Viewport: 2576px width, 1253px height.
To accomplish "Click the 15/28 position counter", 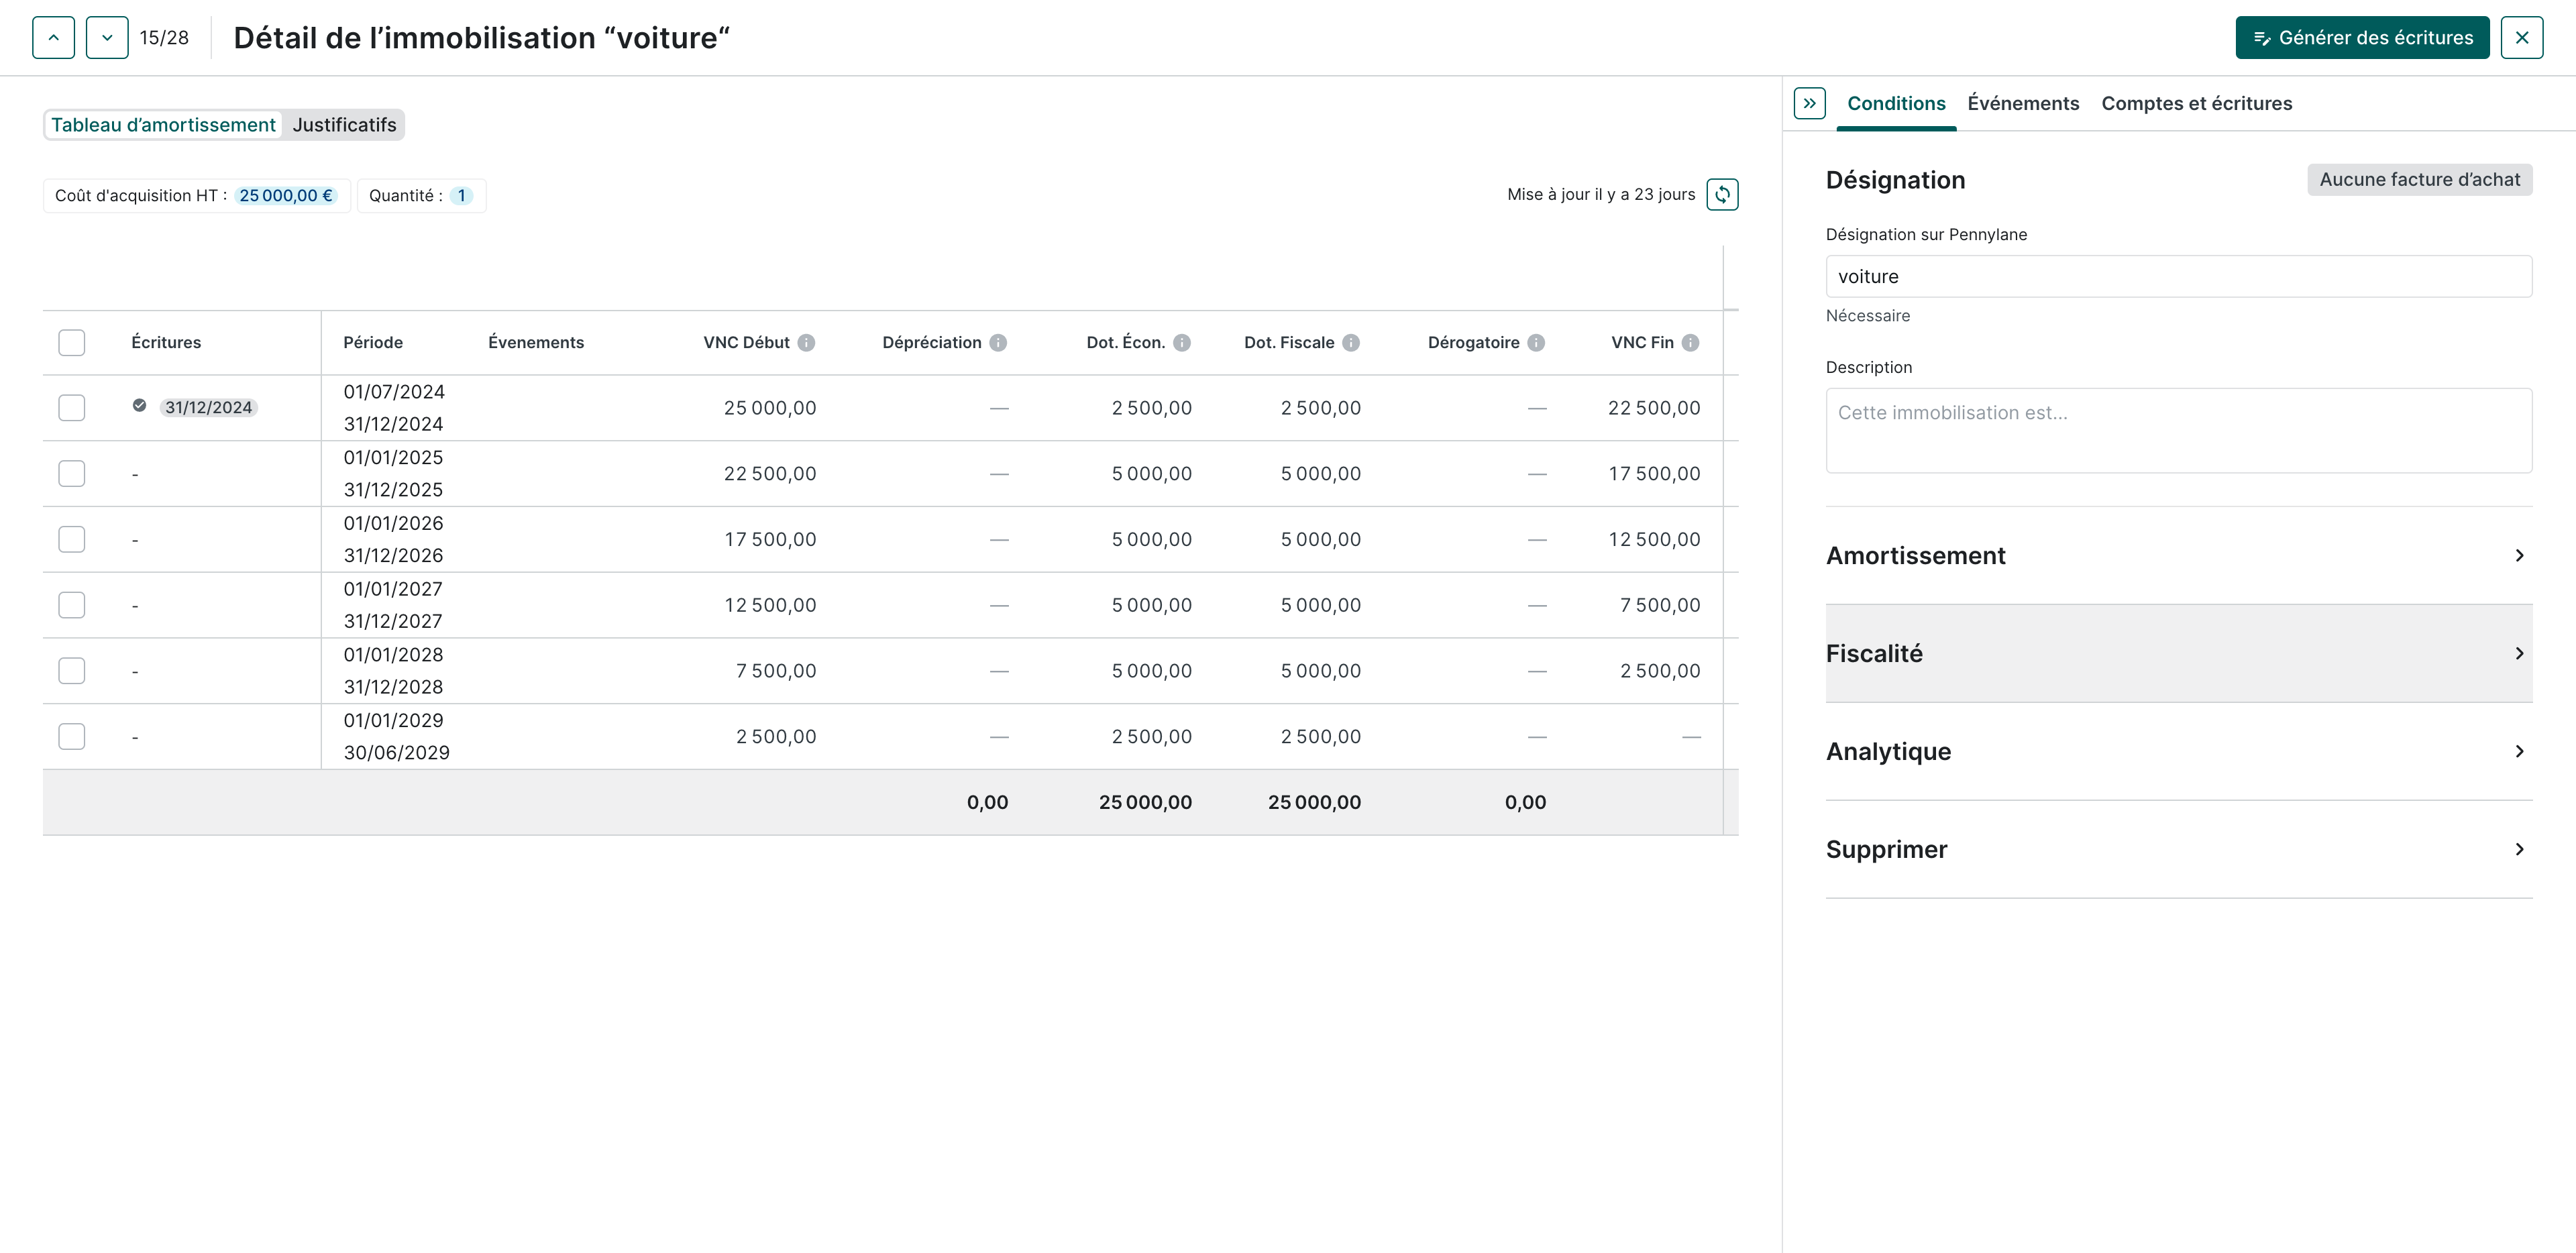I will [164, 38].
